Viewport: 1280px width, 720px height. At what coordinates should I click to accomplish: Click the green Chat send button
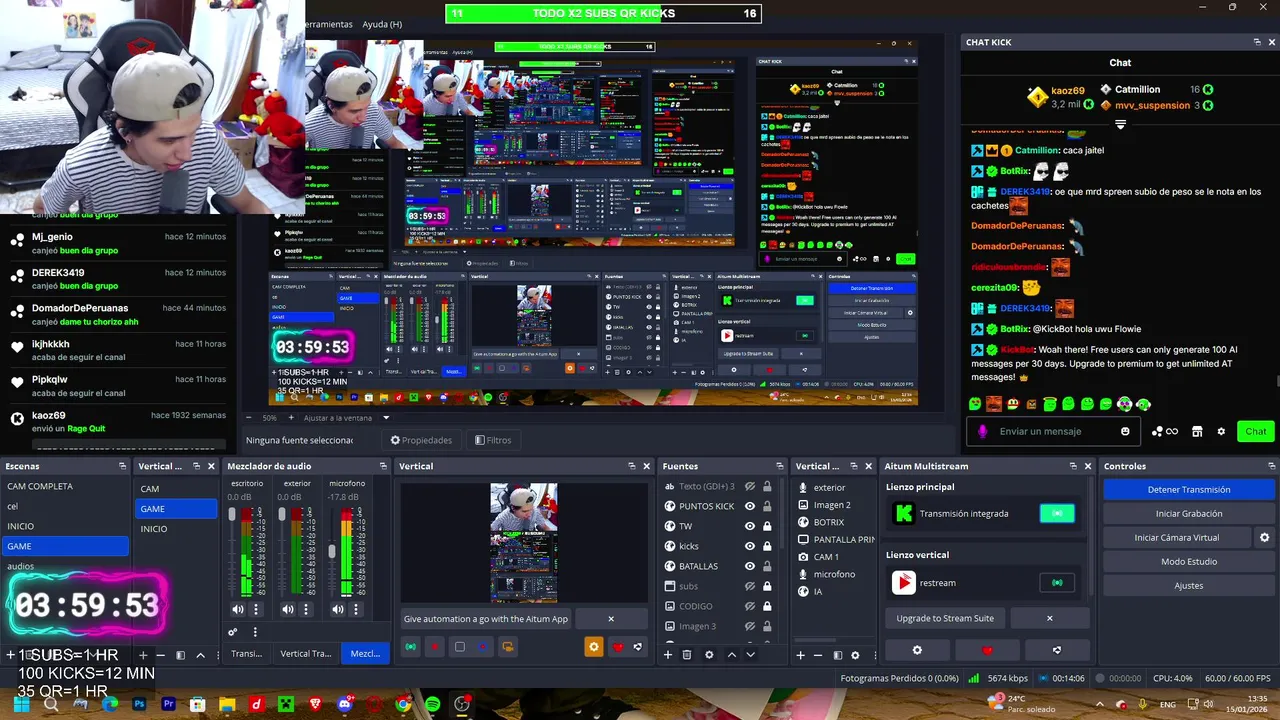pos(1256,432)
